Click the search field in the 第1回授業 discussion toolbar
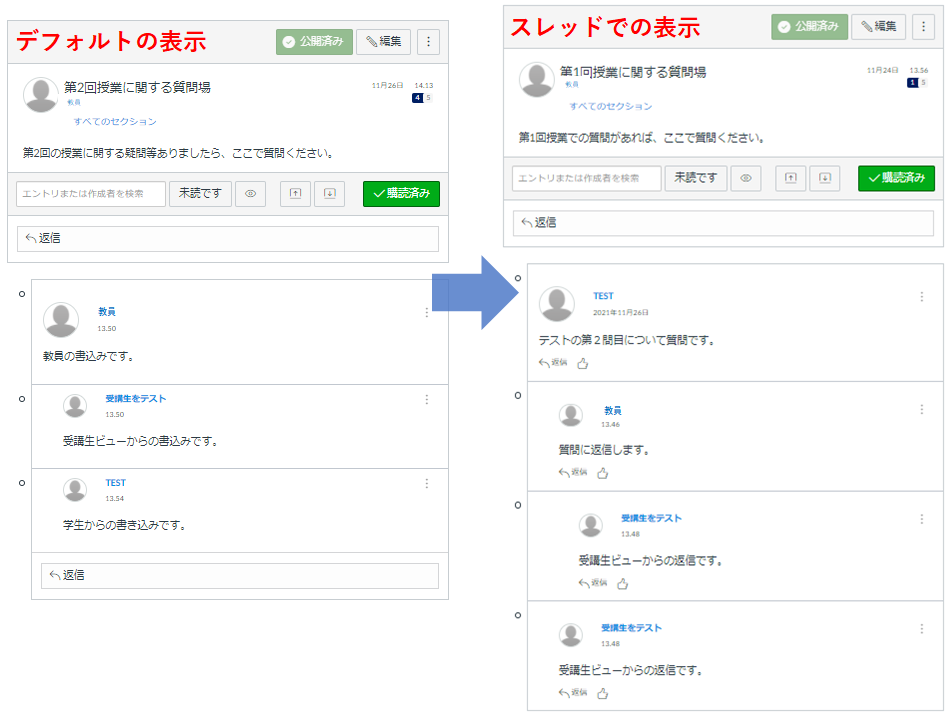Screen dimensions: 952x720 [x=587, y=178]
